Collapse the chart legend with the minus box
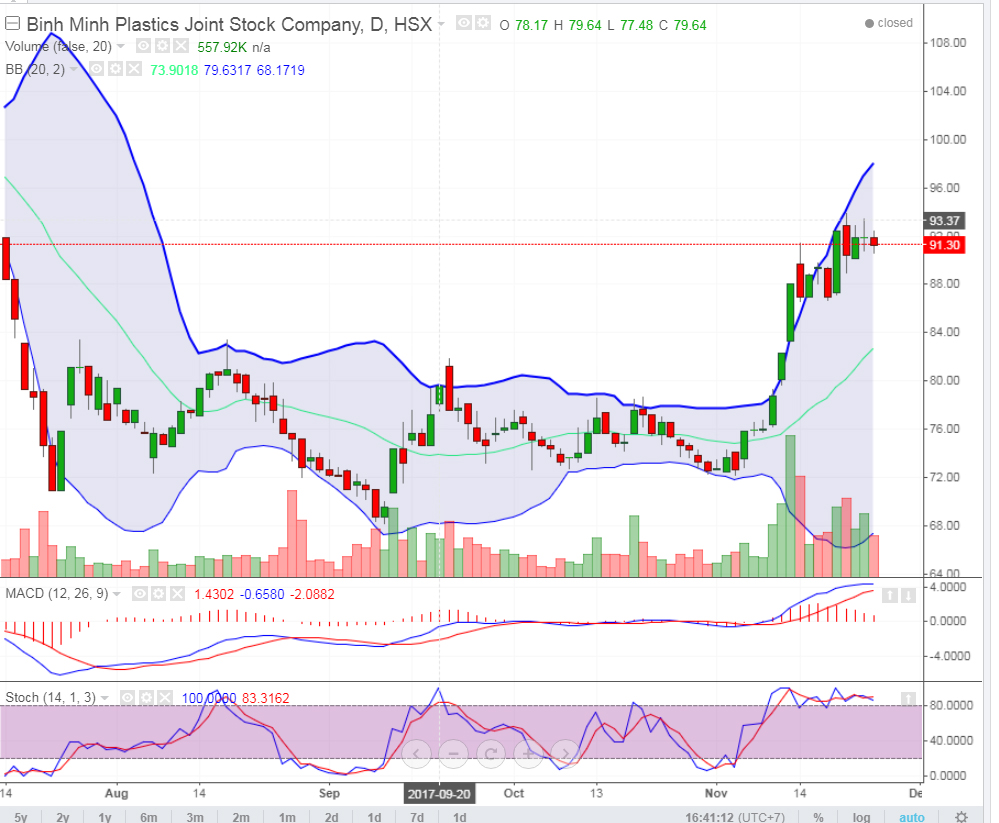999x823 pixels. 12,24
